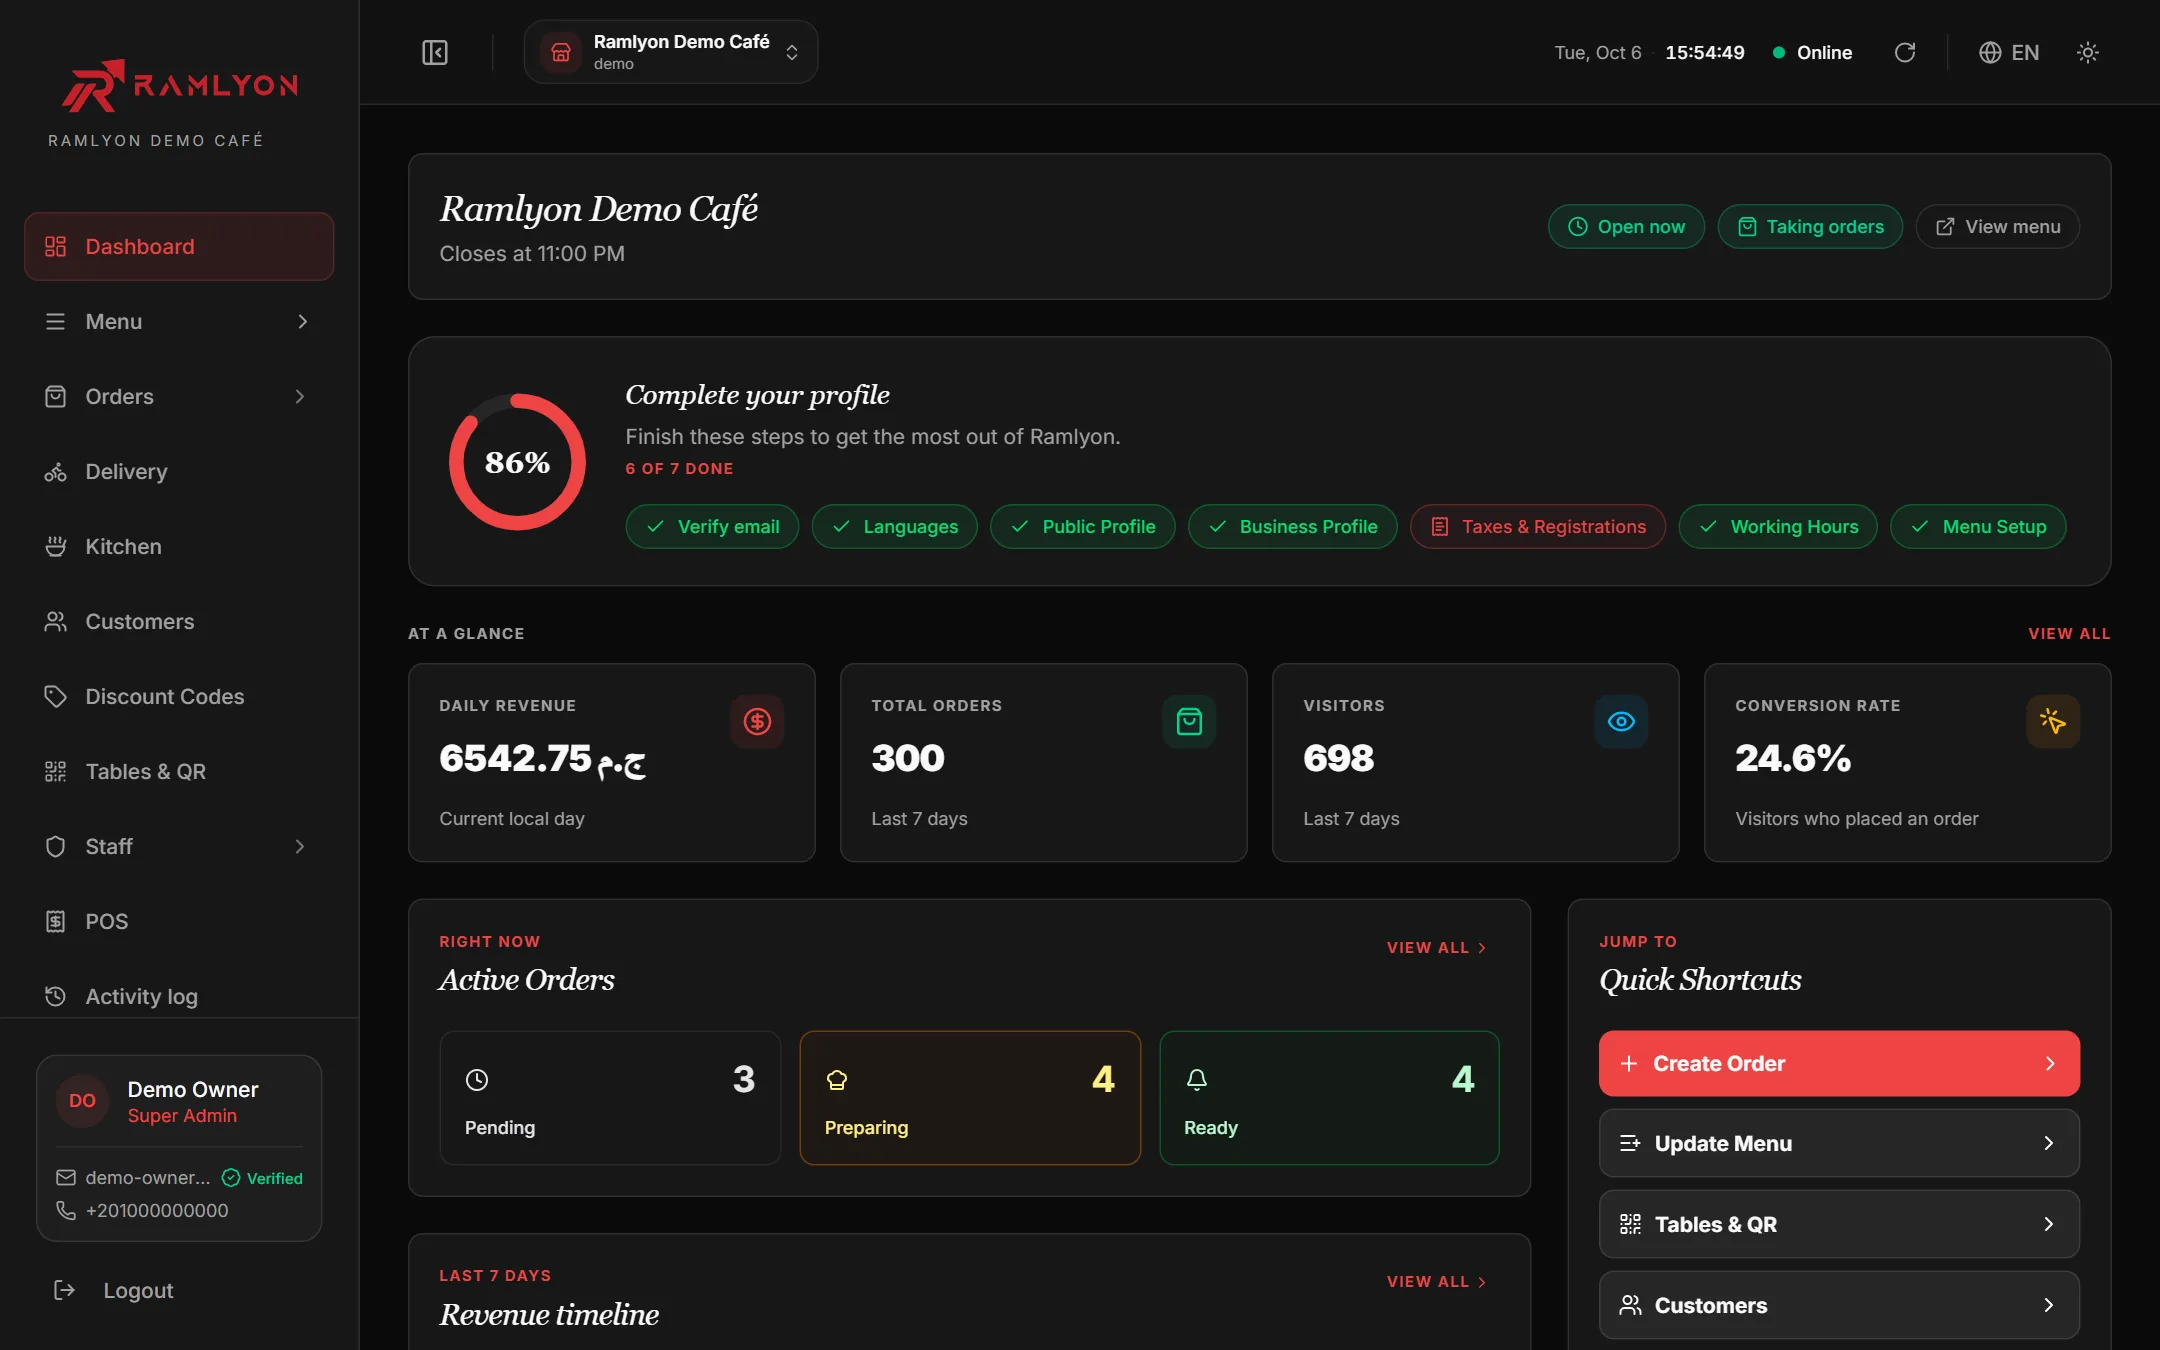Viewport: 2160px width, 1350px height.
Task: Select the Menu Setup completed step
Action: coord(1977,526)
